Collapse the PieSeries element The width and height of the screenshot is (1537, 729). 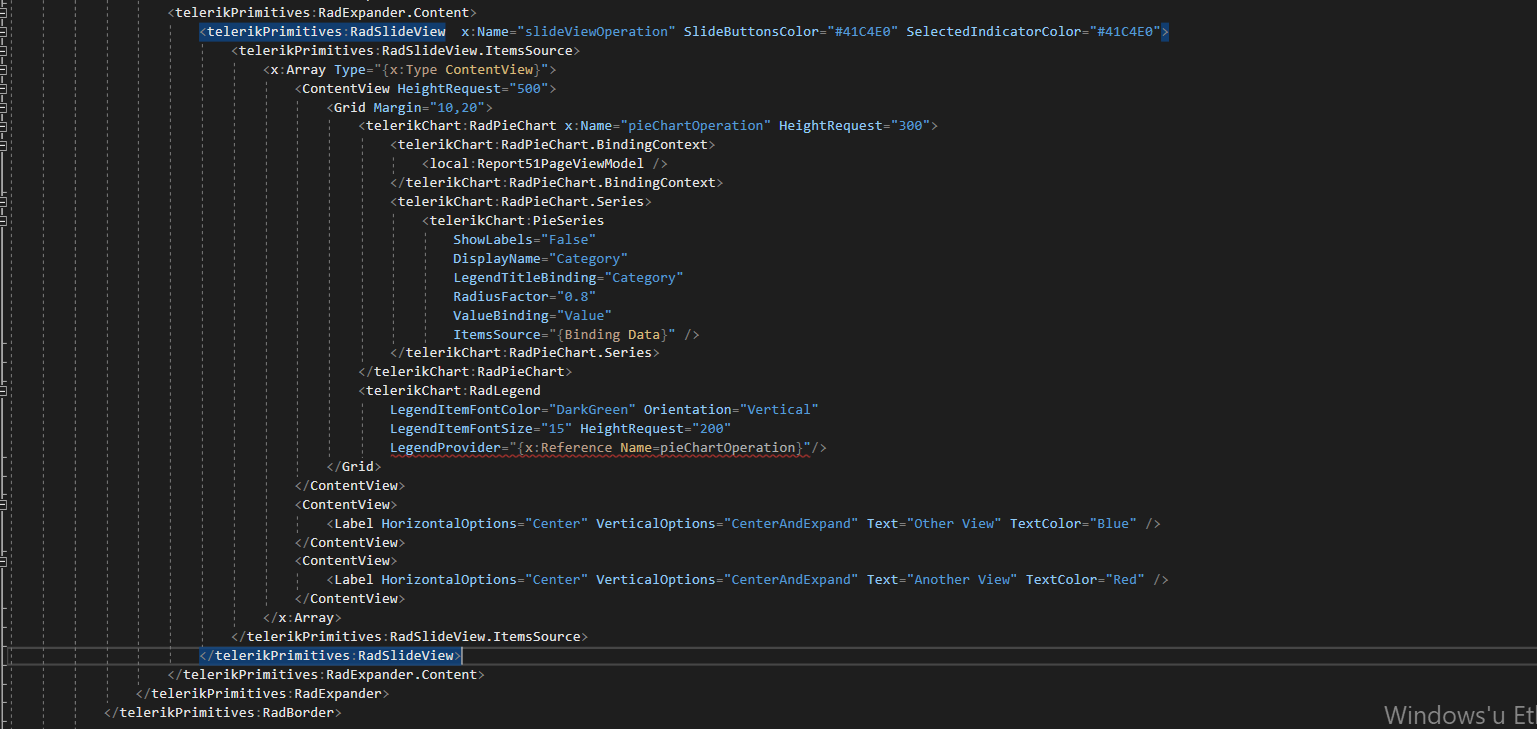click(x=5, y=221)
